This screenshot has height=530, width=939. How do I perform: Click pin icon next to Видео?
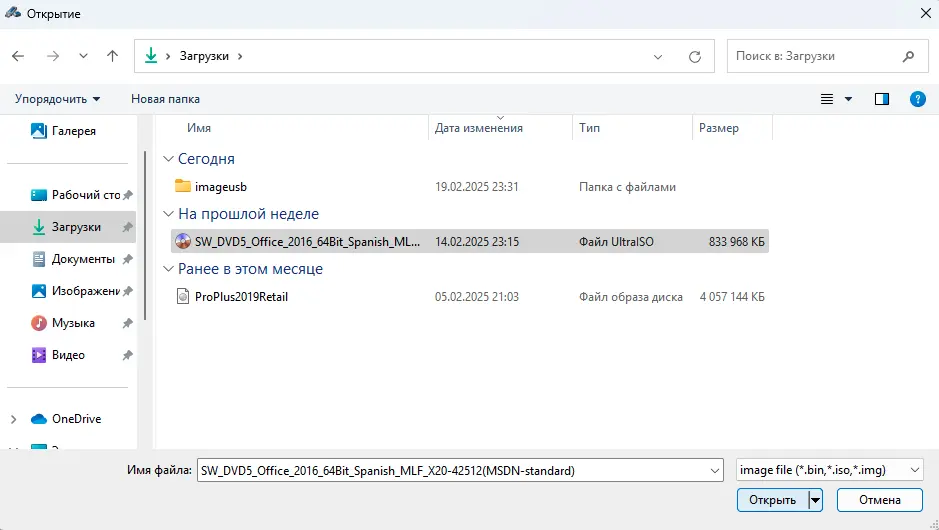point(128,355)
